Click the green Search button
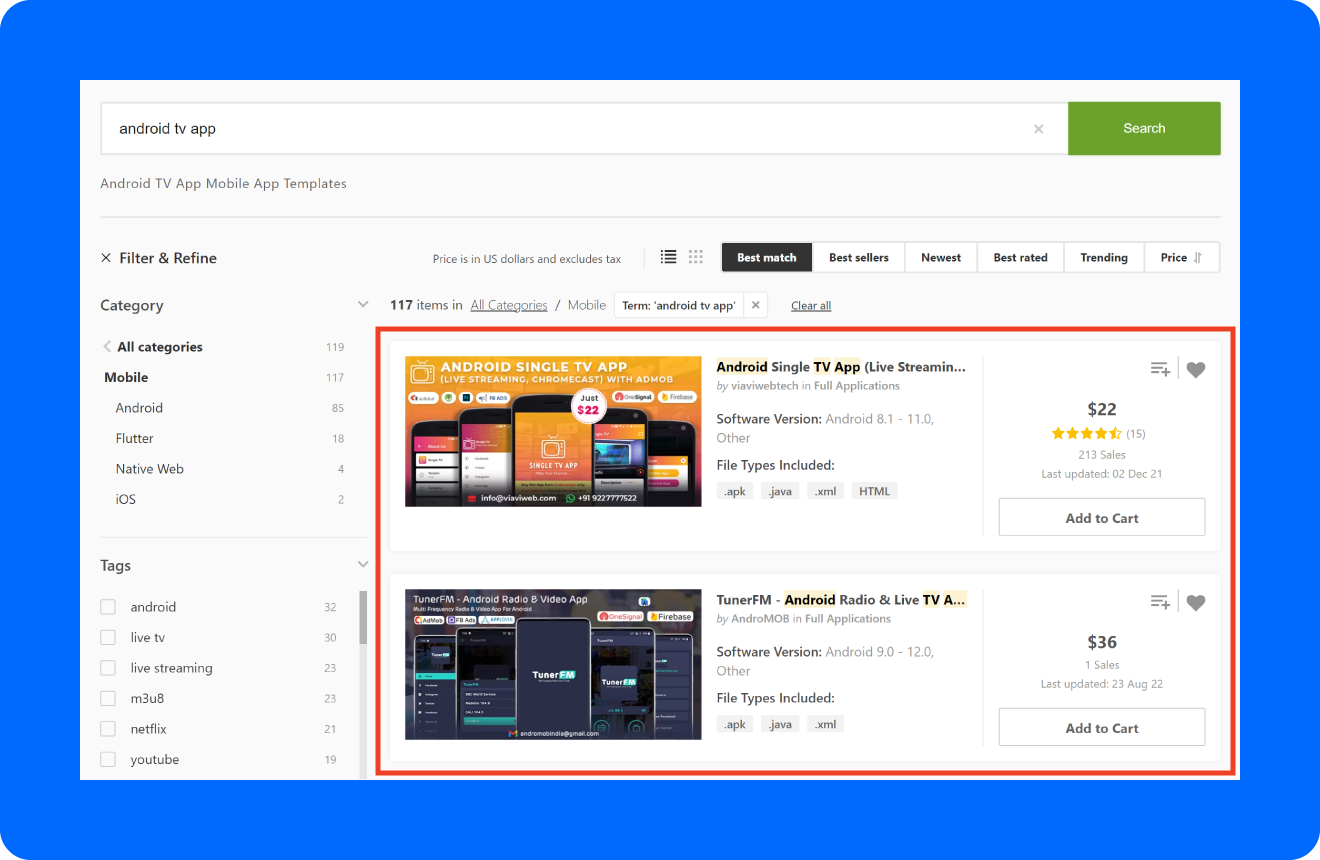Image resolution: width=1320 pixels, height=860 pixels. [x=1144, y=128]
